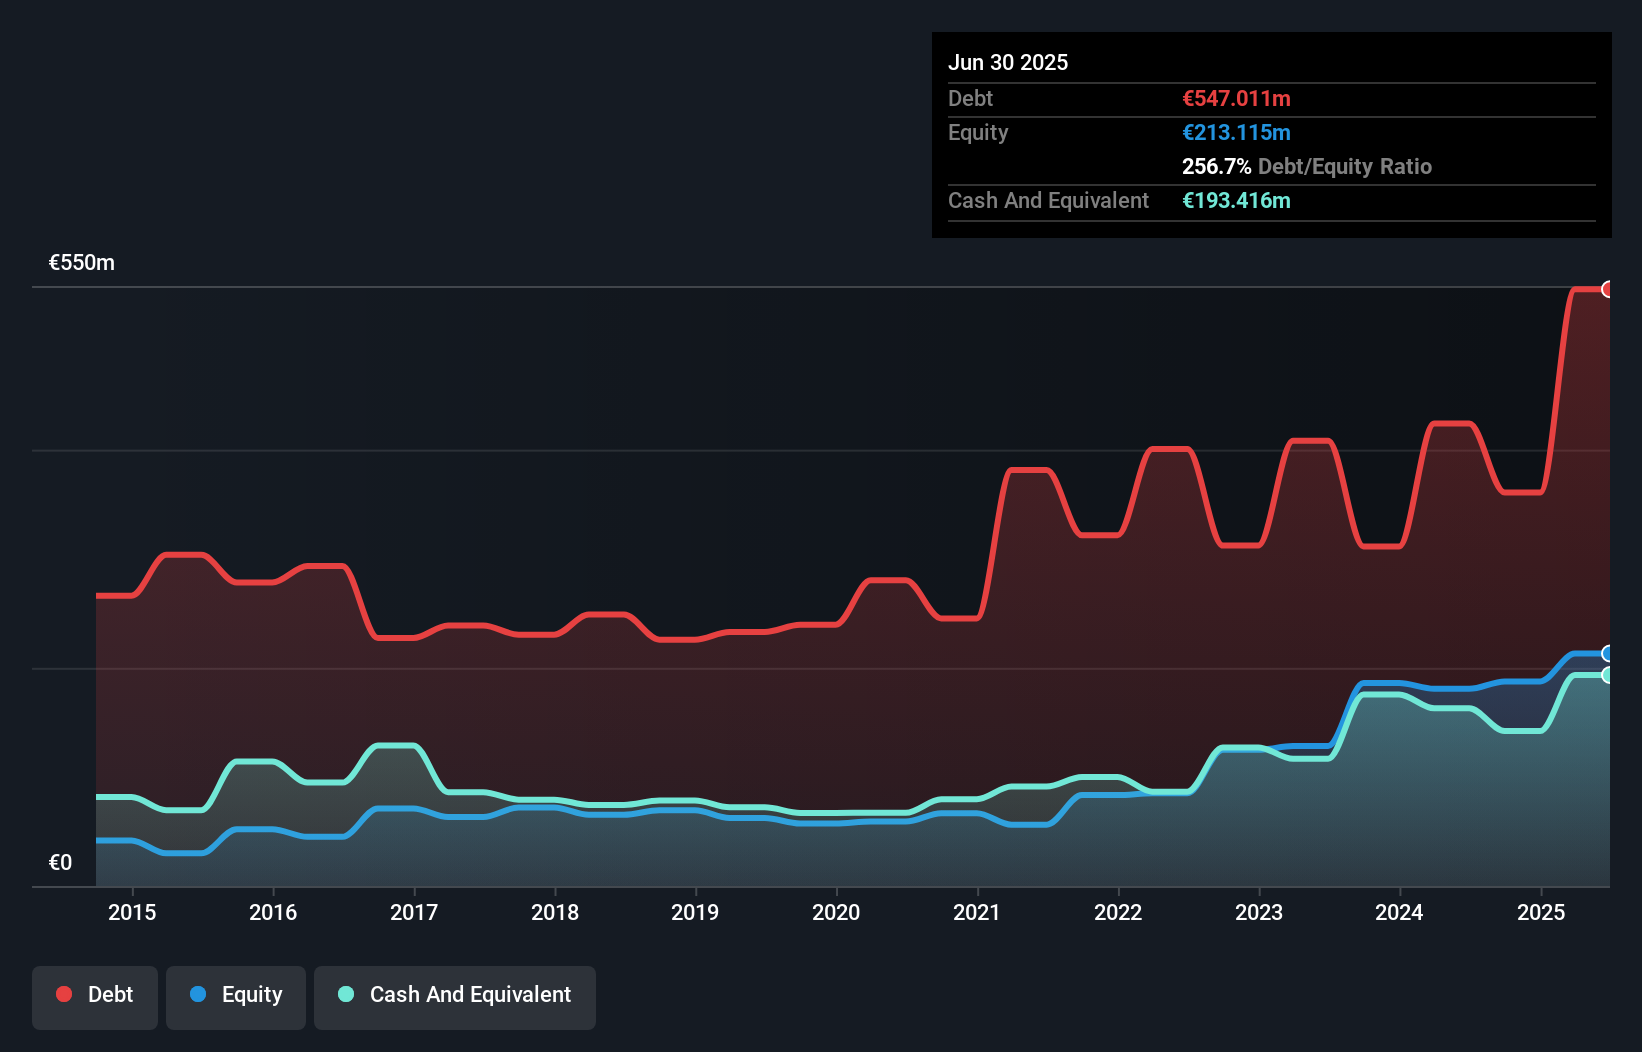Select the 2021 label on the x-axis
The height and width of the screenshot is (1052, 1642).
pyautogui.click(x=977, y=912)
